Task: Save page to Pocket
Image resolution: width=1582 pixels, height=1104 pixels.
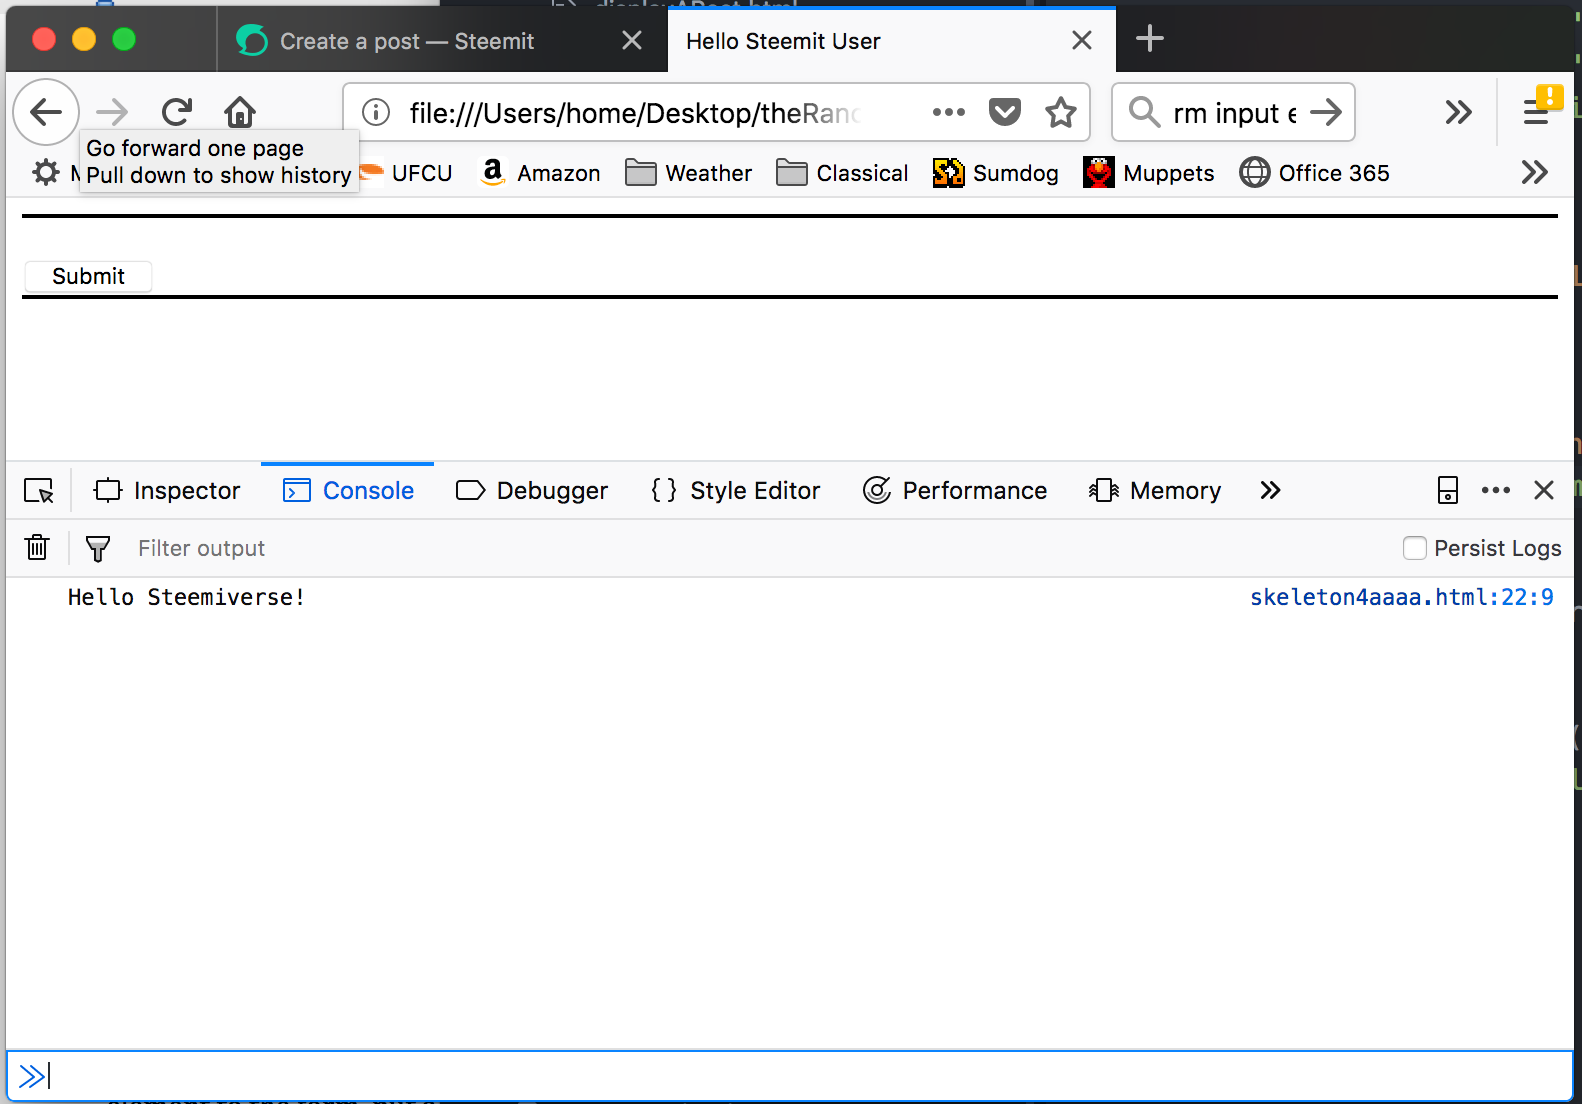Action: pos(1005,112)
